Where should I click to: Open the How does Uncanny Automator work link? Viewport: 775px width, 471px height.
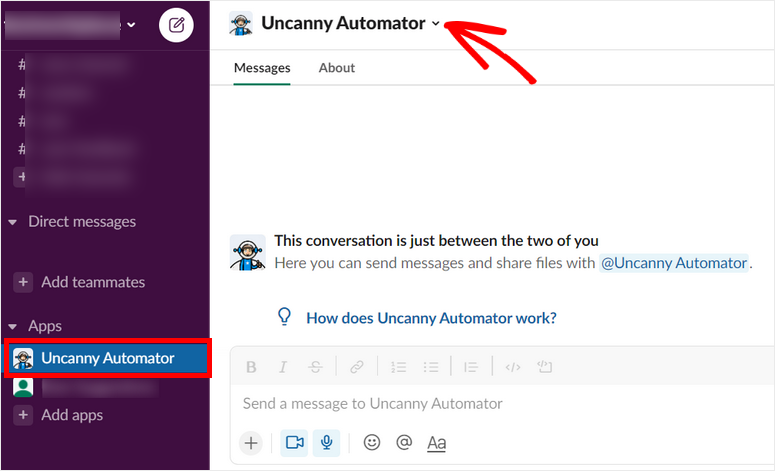click(x=431, y=318)
